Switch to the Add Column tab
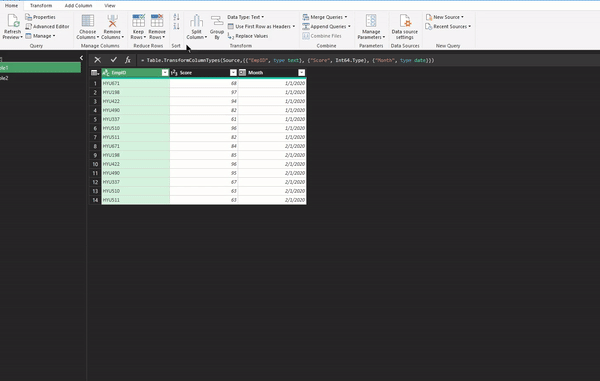This screenshot has width=600, height=381. 78,5
